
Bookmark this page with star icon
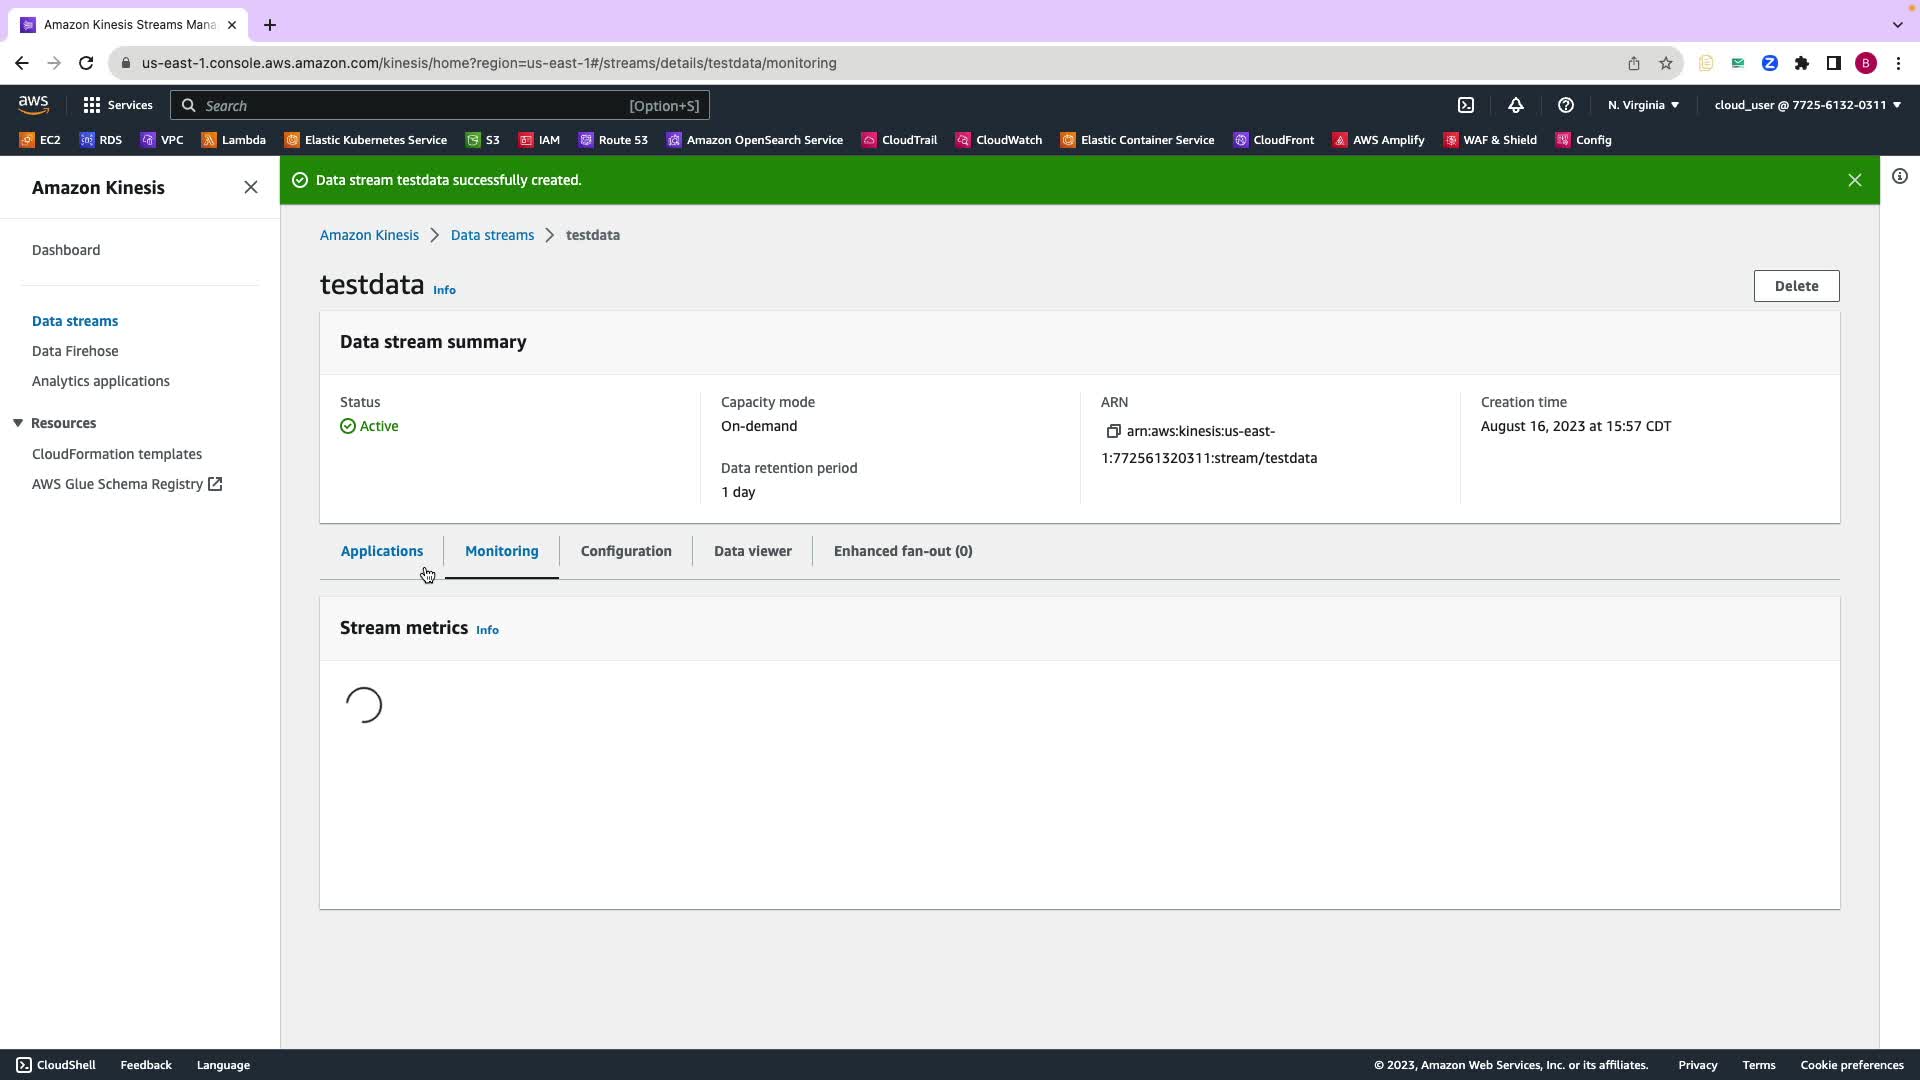pos(1666,63)
